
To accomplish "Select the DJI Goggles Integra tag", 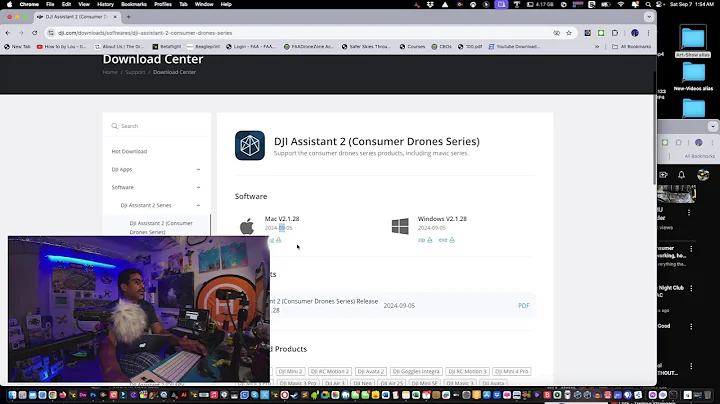I will click(x=416, y=371).
